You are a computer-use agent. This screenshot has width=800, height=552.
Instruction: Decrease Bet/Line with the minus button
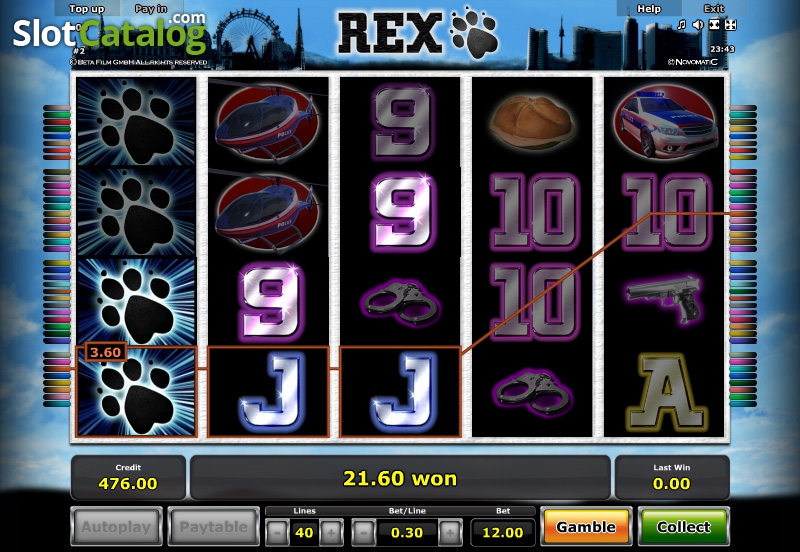[363, 533]
